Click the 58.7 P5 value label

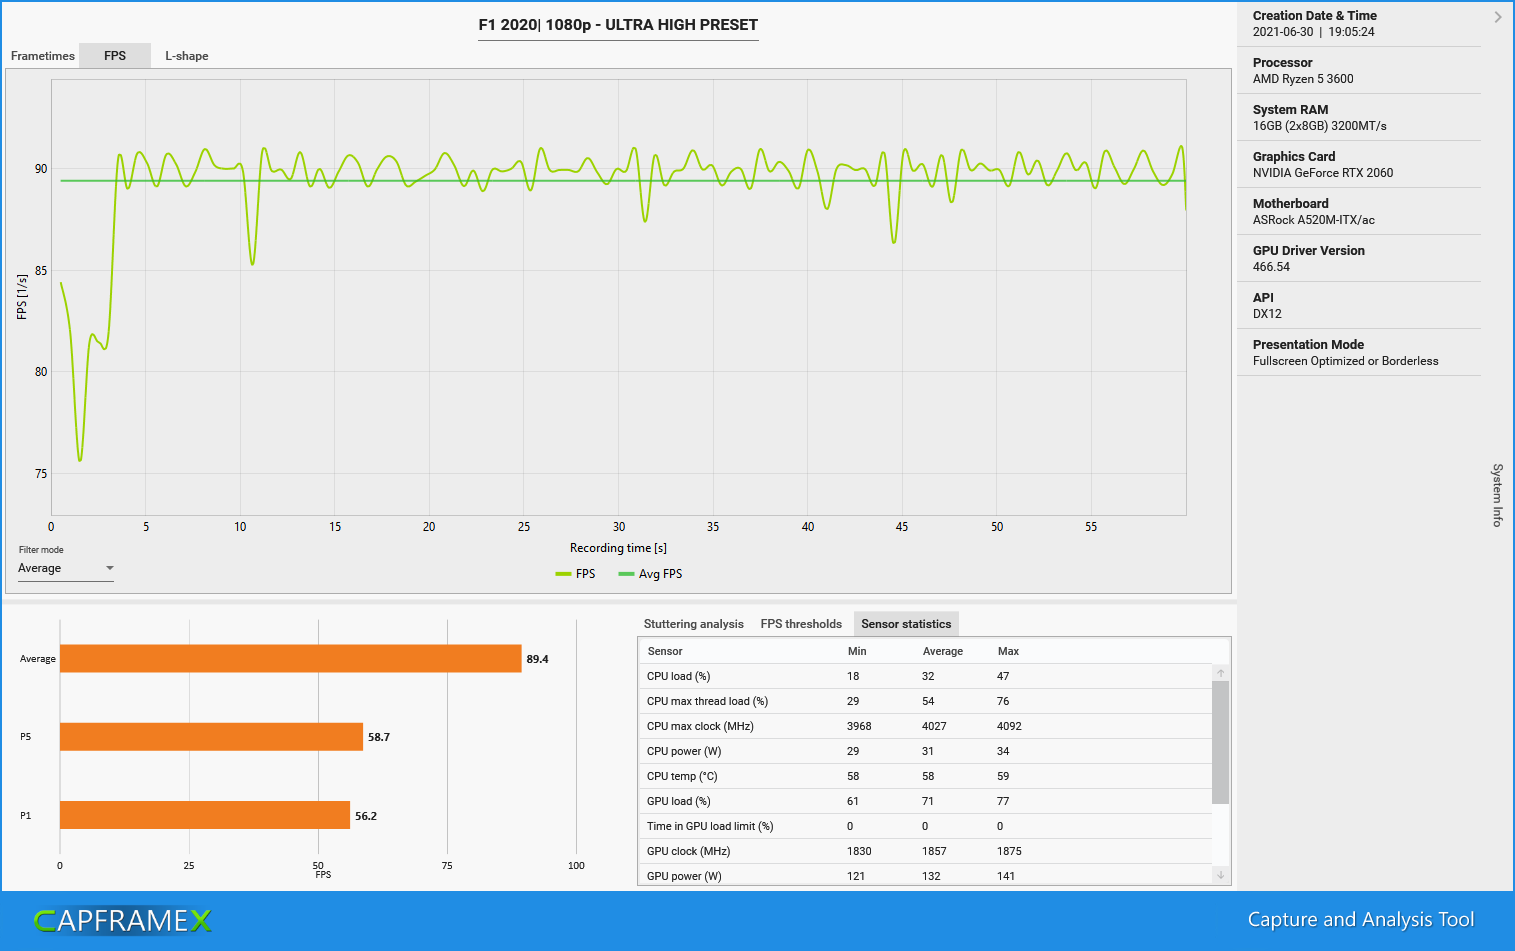tap(379, 737)
